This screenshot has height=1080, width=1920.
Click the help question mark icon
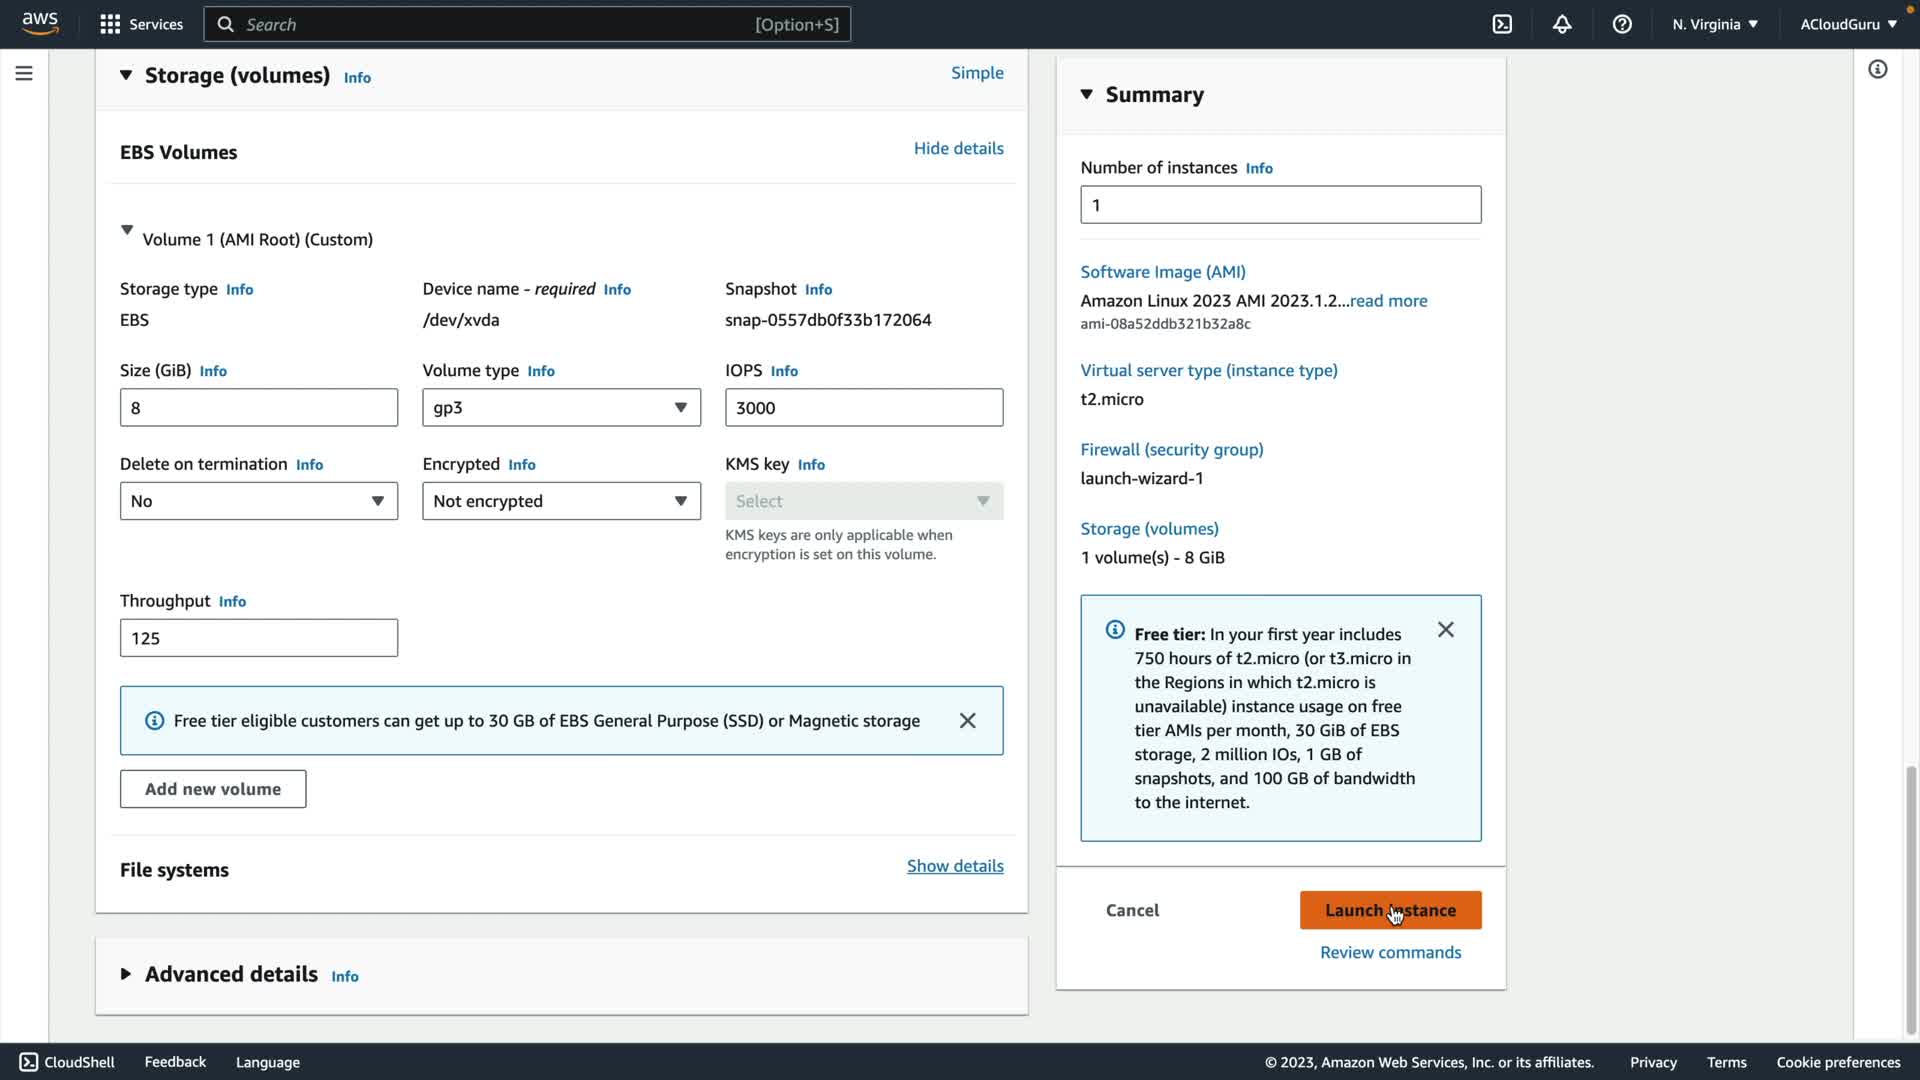coord(1622,24)
